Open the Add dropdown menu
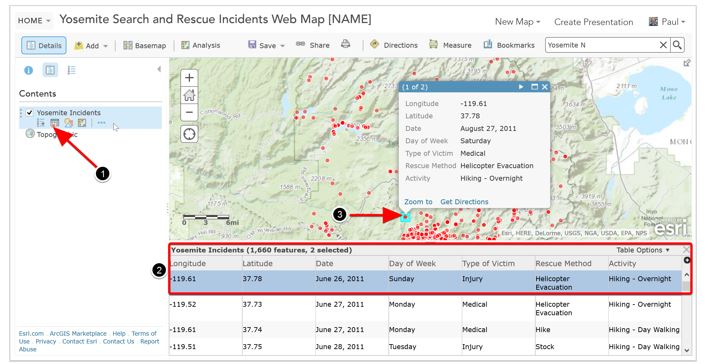This screenshot has width=718, height=364. (91, 45)
